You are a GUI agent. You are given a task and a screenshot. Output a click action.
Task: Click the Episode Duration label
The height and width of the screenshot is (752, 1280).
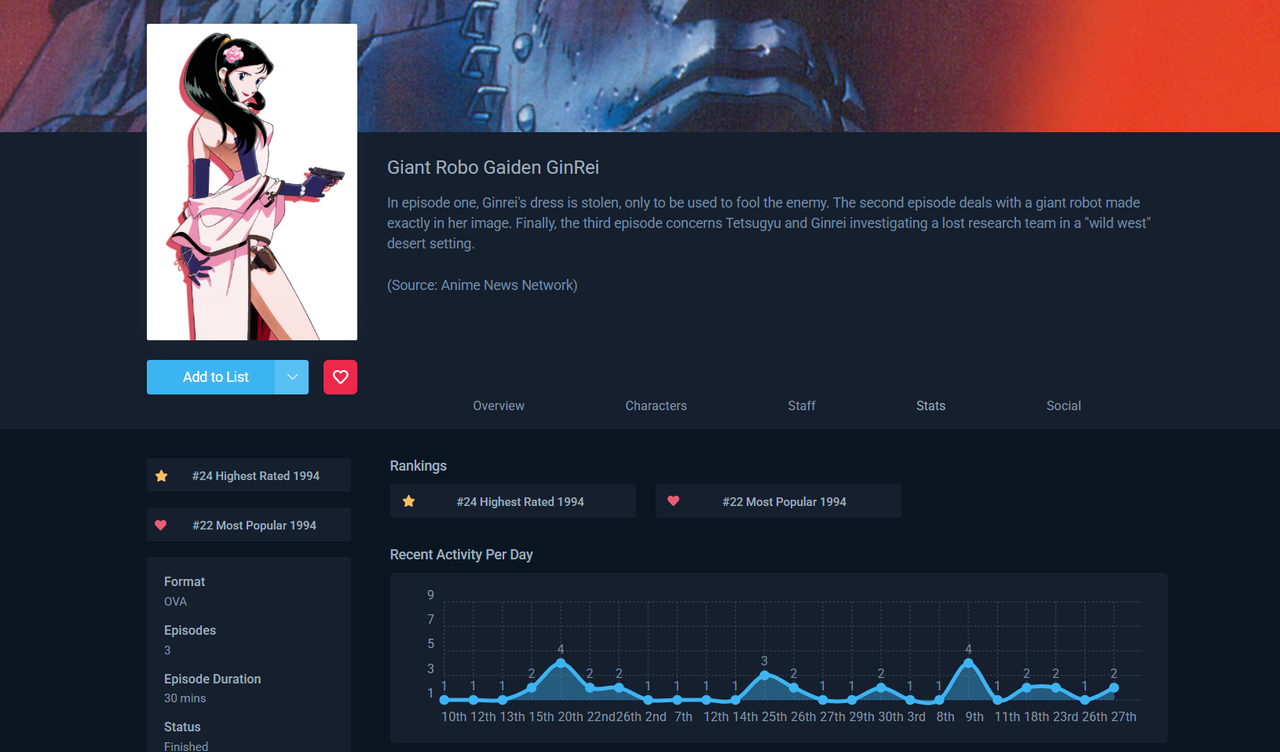click(x=212, y=678)
